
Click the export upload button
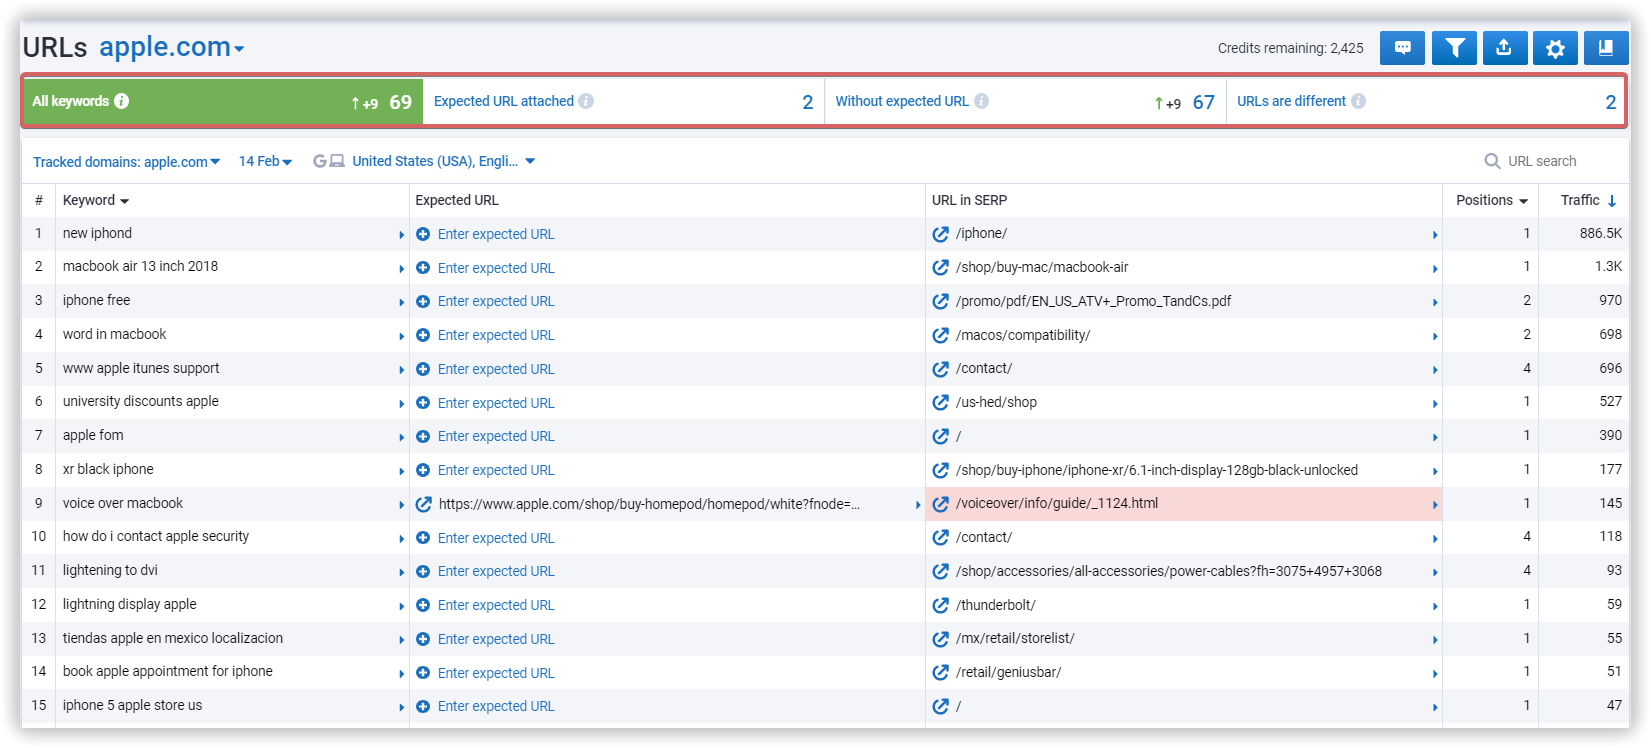tap(1504, 48)
